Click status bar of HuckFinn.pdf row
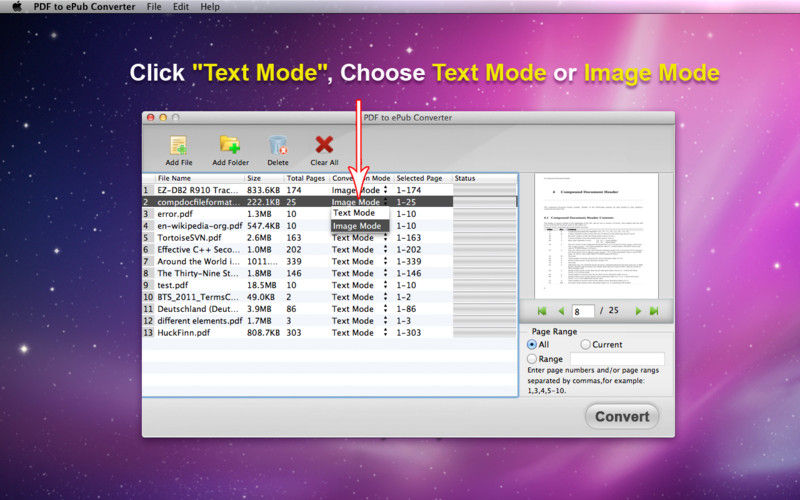Viewport: 800px width, 500px height. [485, 332]
